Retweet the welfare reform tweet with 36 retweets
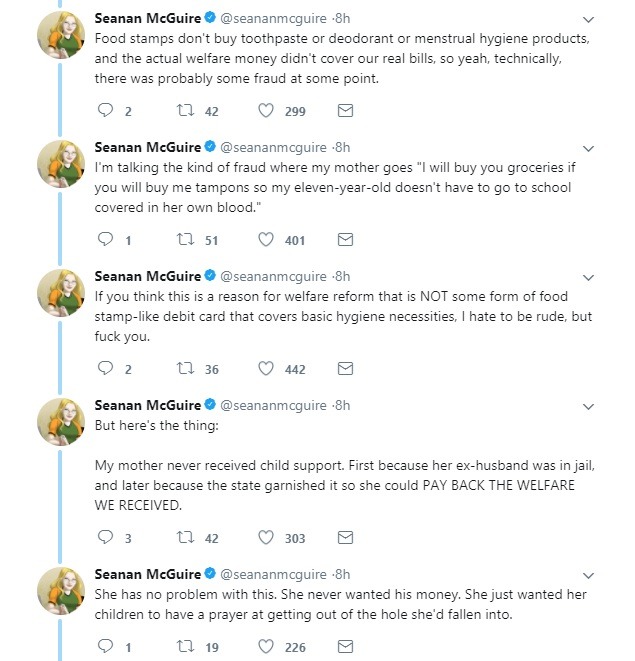The height and width of the screenshot is (661, 635). point(185,368)
